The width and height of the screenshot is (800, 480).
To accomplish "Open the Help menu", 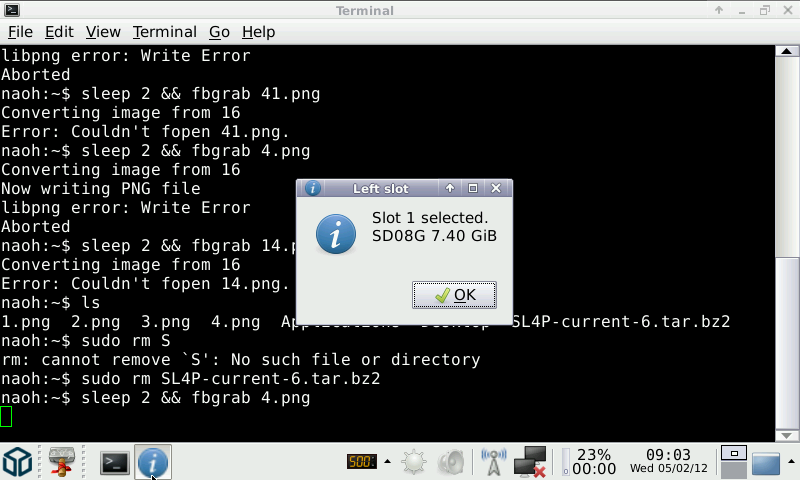I will coord(259,32).
